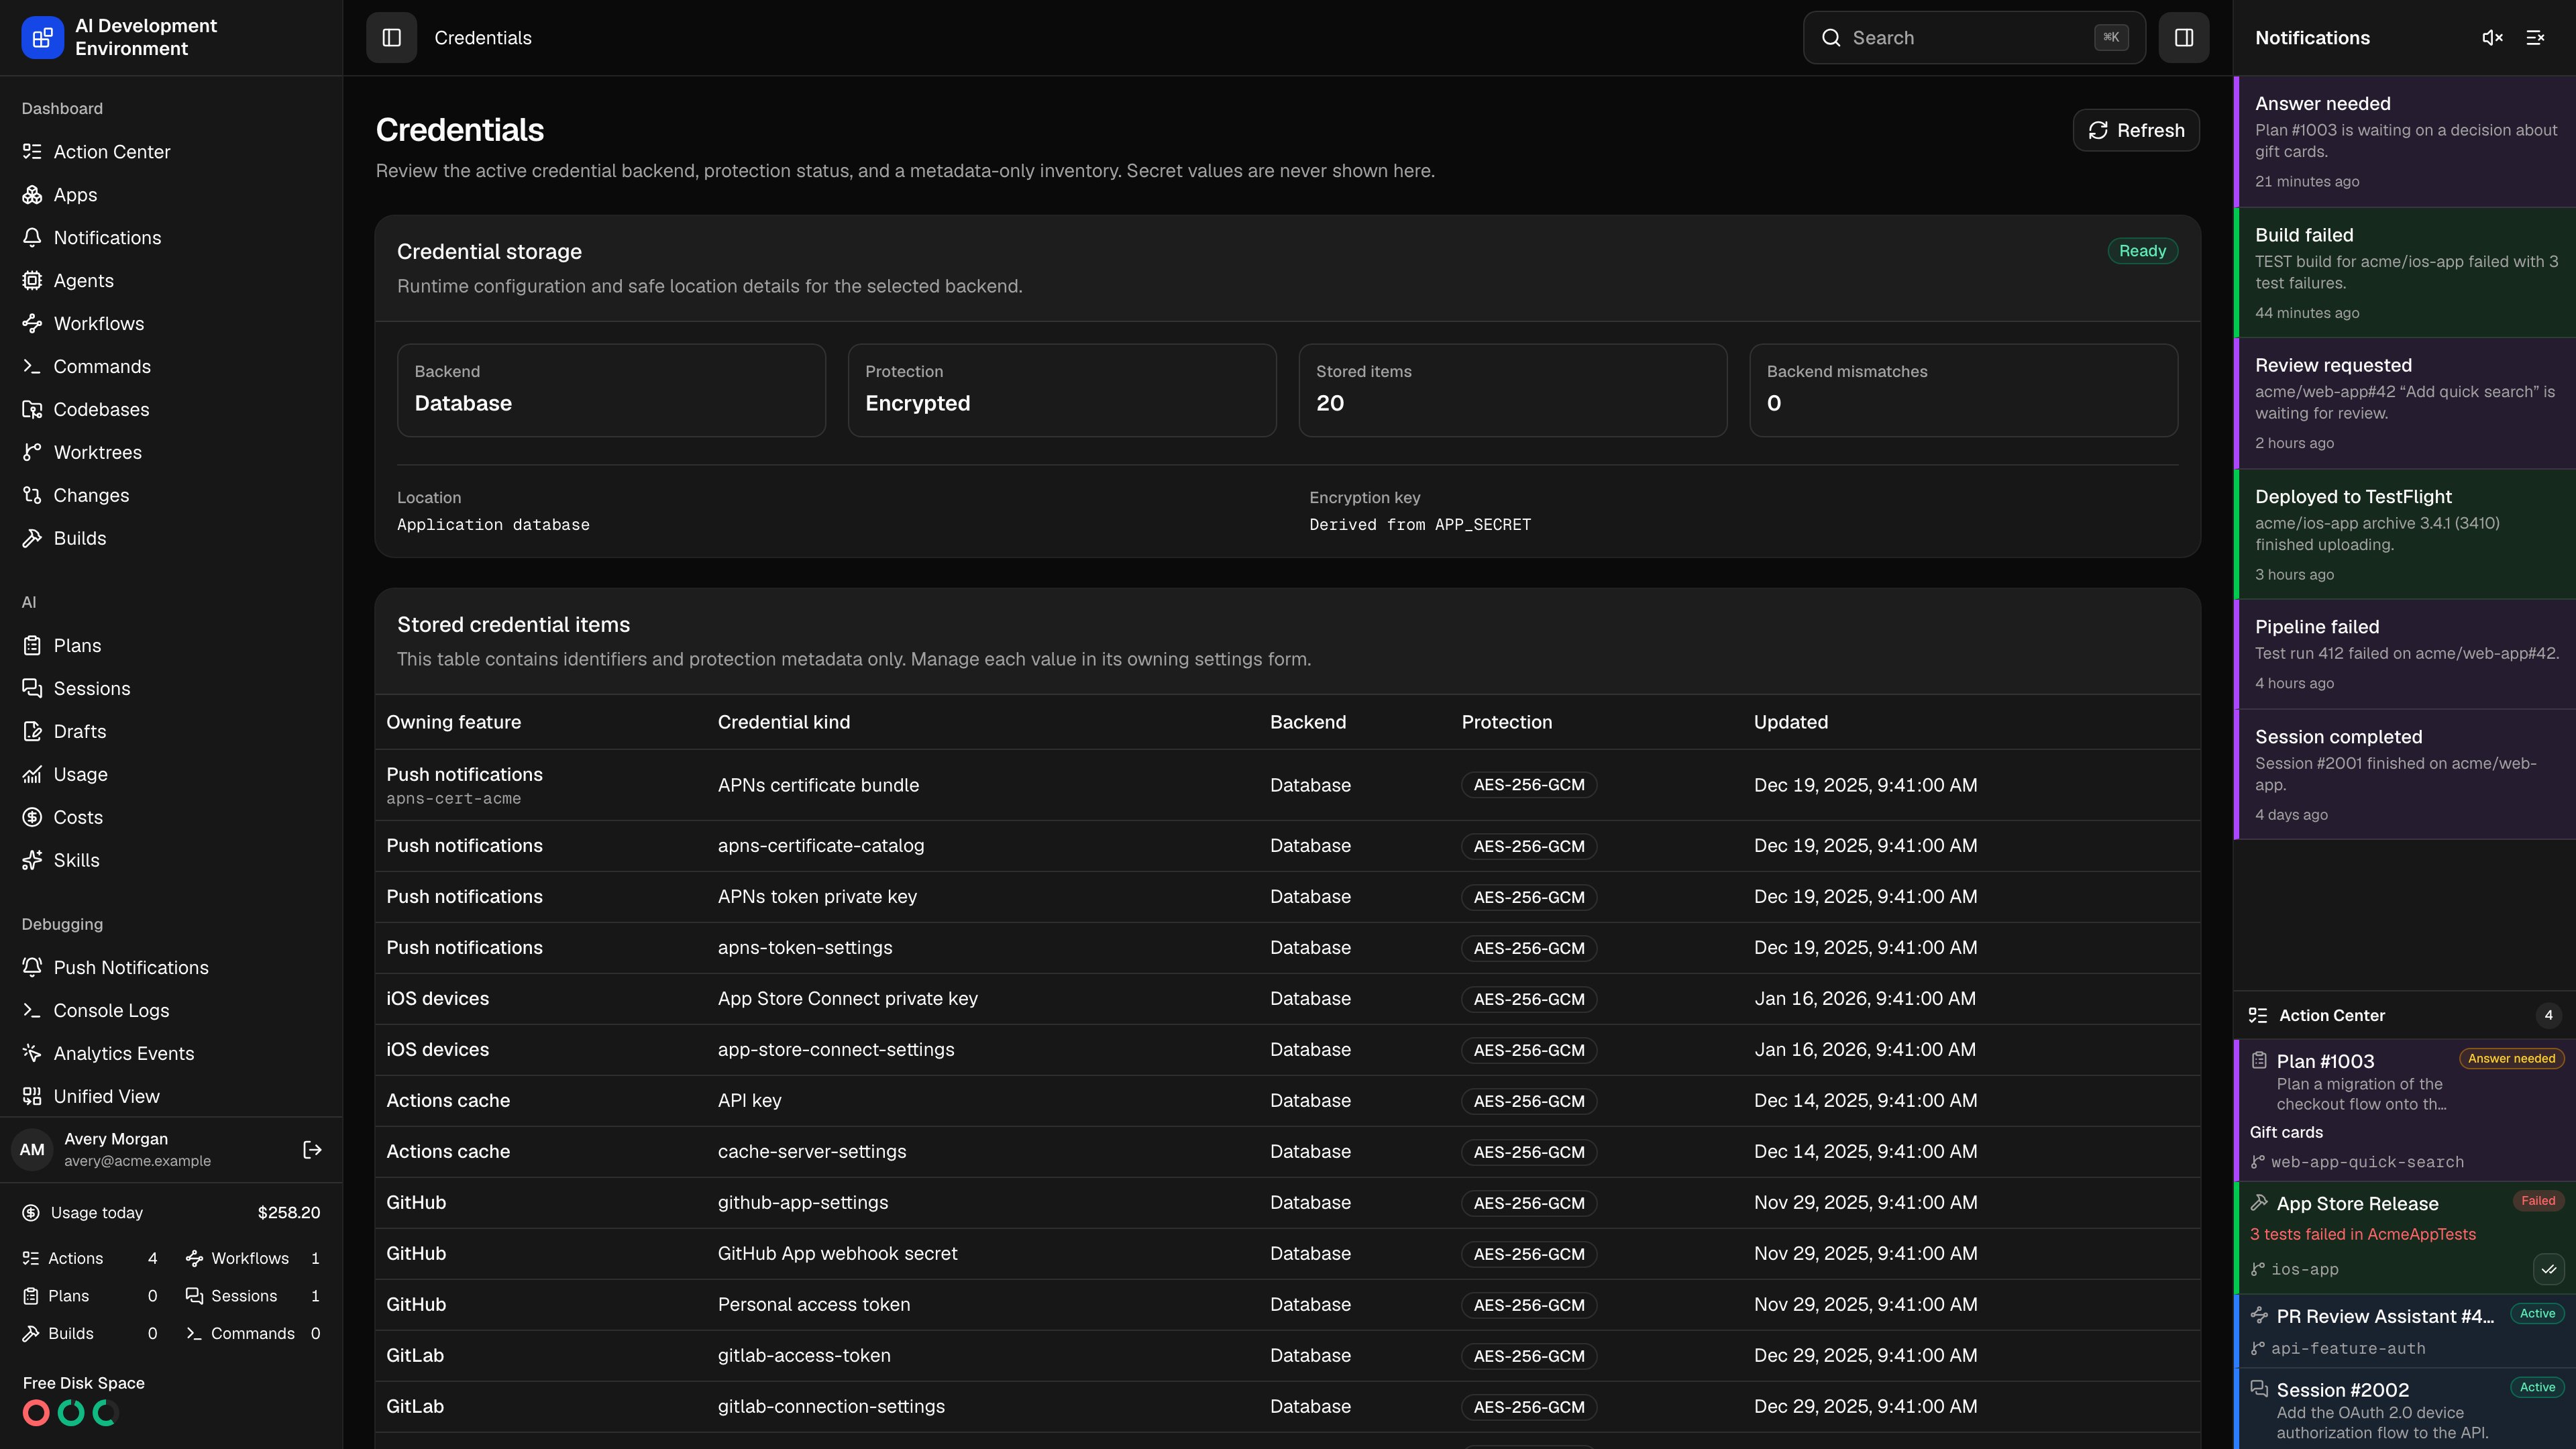Click the Builds hammer icon in navigation

tap(32, 539)
